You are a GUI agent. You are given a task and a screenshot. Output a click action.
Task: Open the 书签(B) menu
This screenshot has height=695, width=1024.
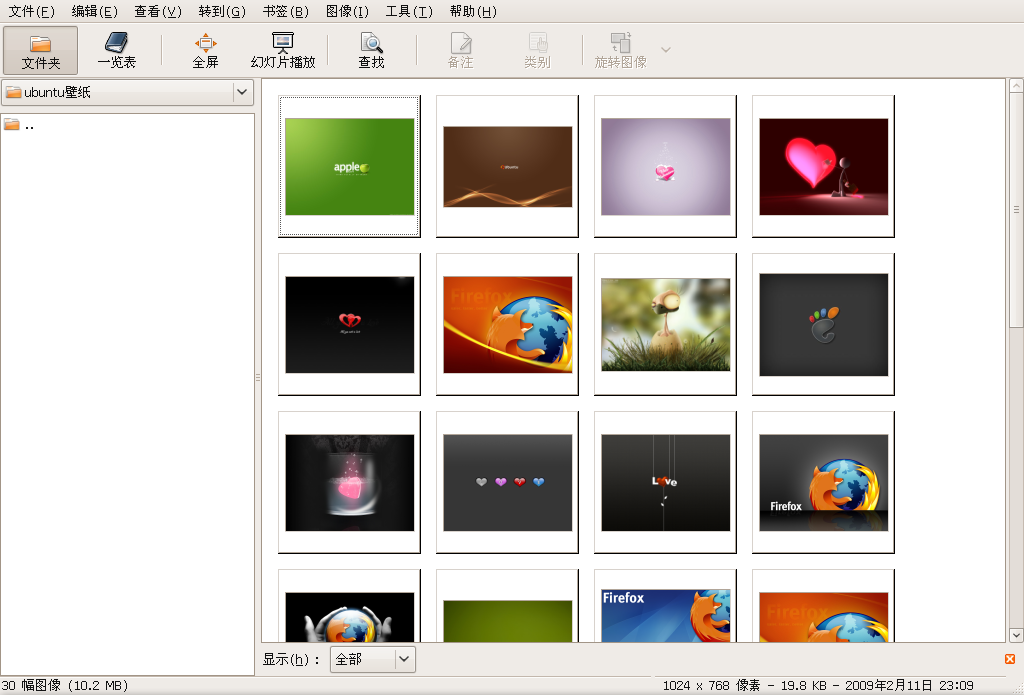pos(285,11)
